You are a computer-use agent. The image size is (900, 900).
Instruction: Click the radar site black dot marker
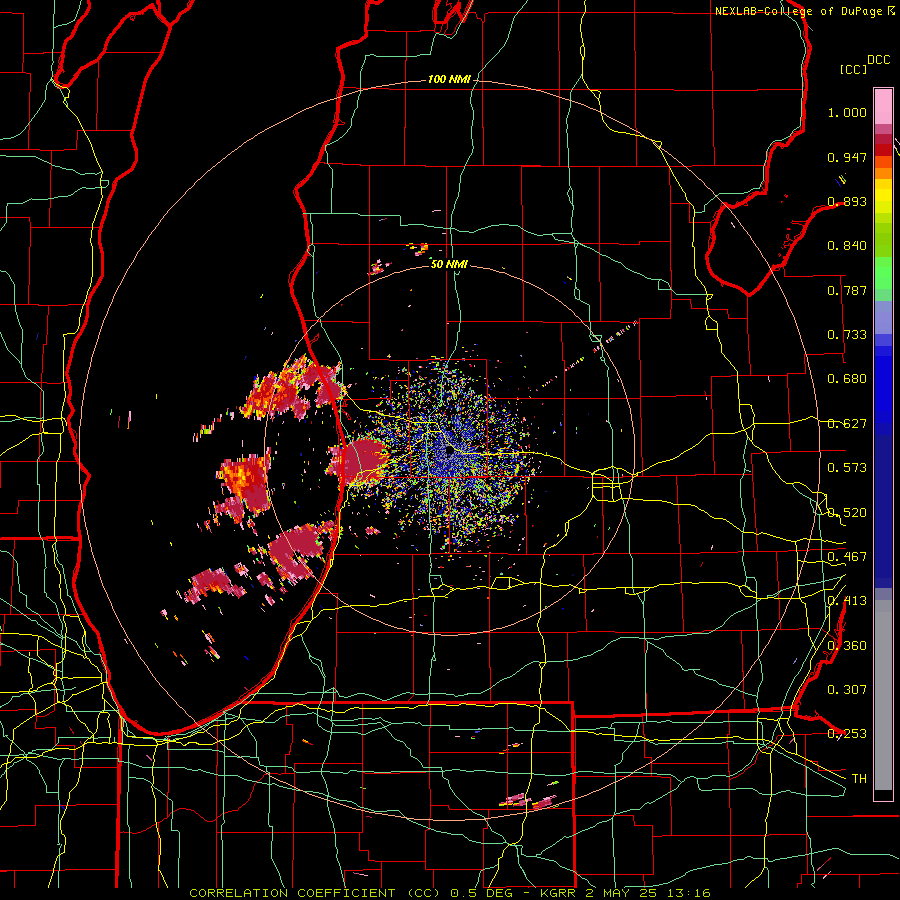pos(450,451)
